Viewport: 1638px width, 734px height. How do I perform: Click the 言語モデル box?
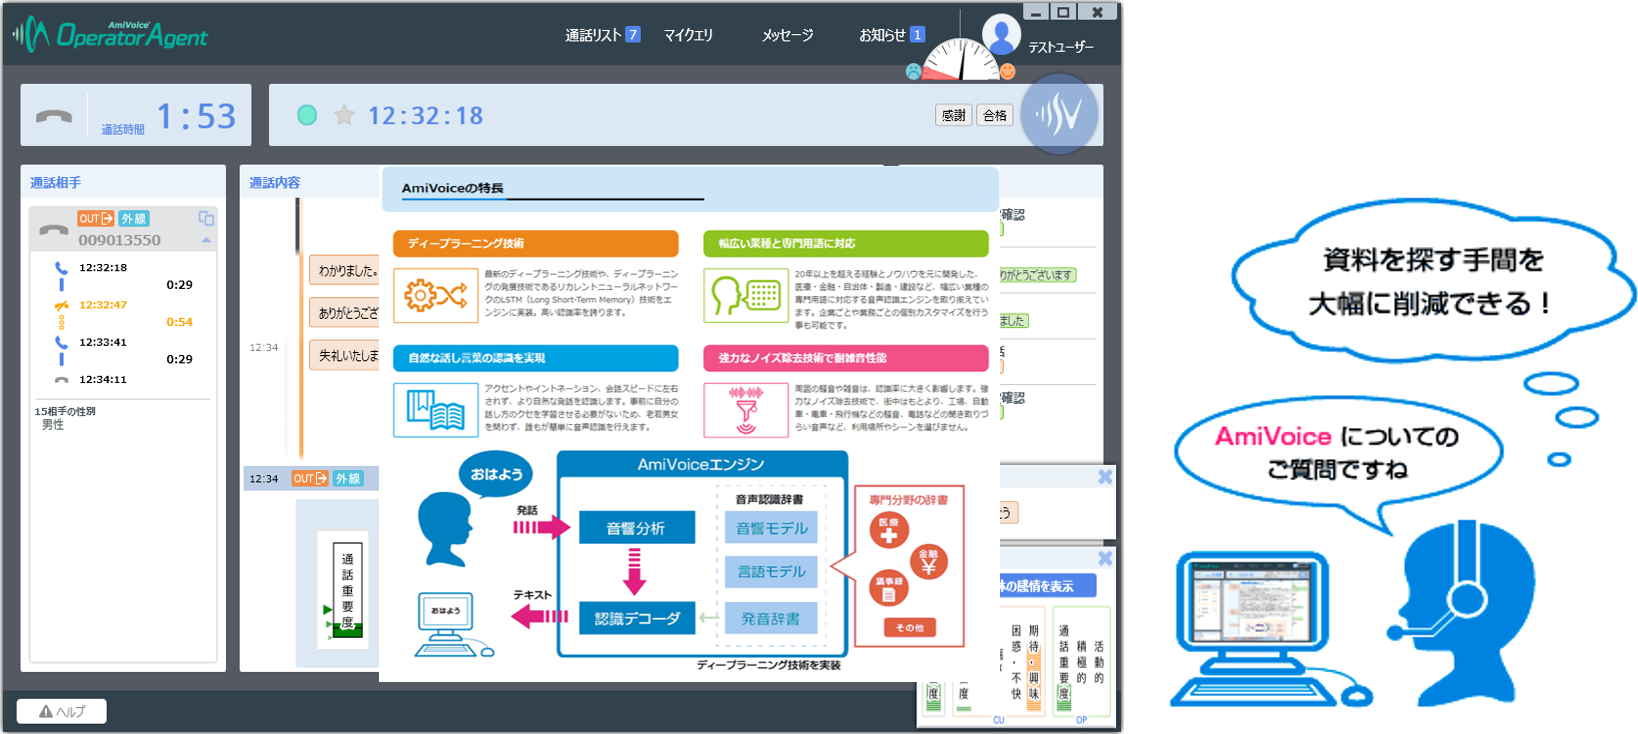point(771,572)
